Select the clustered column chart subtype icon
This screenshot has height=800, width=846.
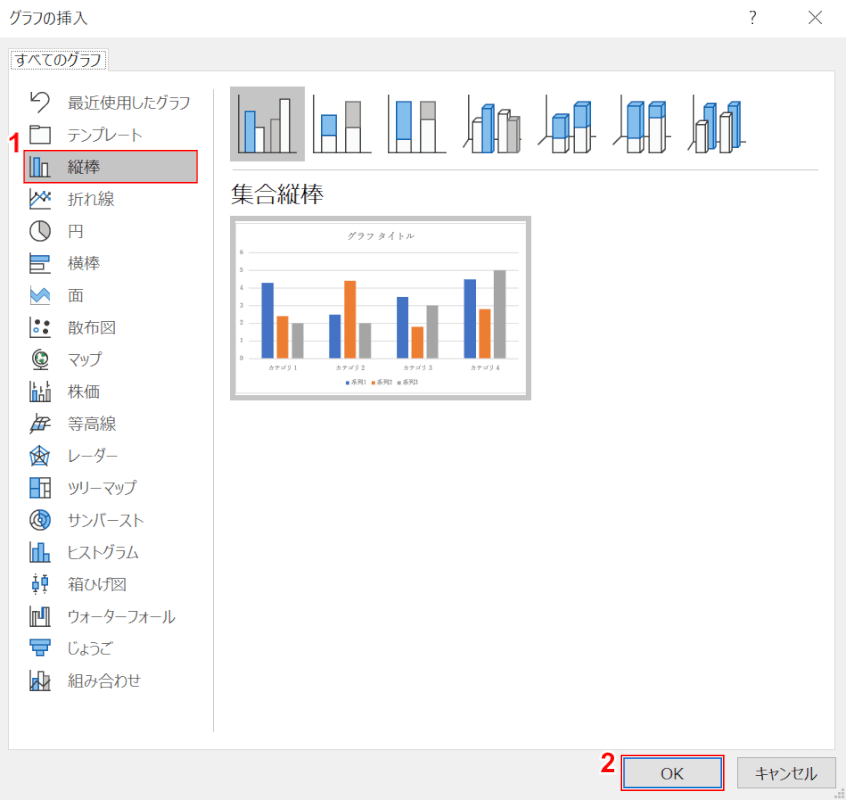point(267,124)
